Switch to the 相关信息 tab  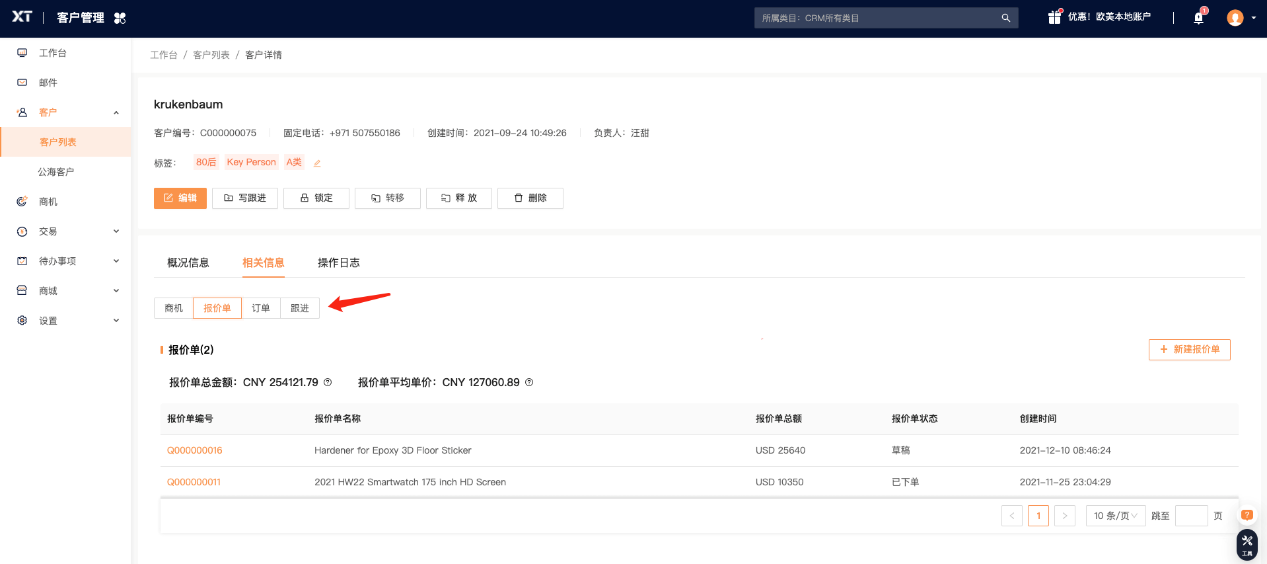(263, 263)
